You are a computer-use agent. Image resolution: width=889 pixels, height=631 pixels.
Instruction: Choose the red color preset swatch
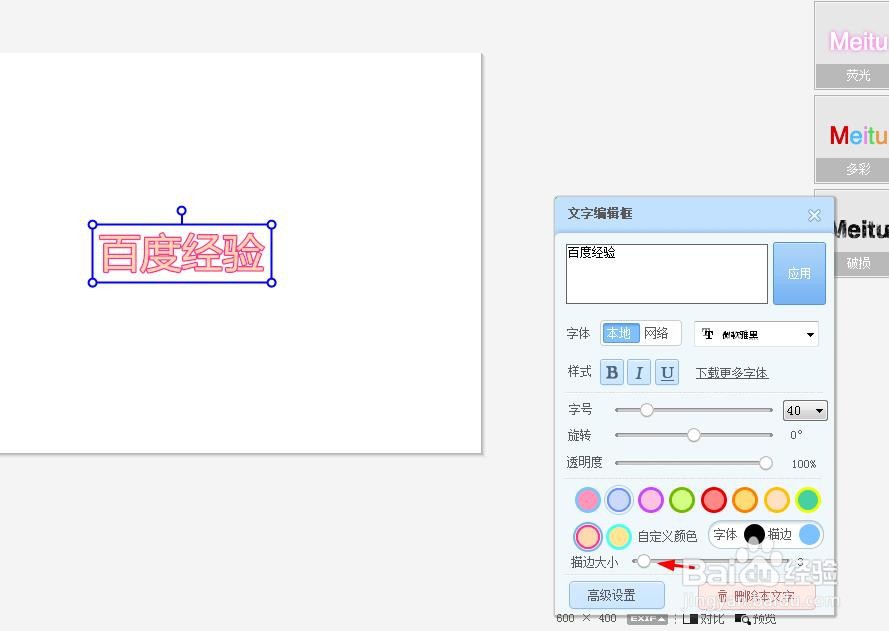[x=713, y=499]
